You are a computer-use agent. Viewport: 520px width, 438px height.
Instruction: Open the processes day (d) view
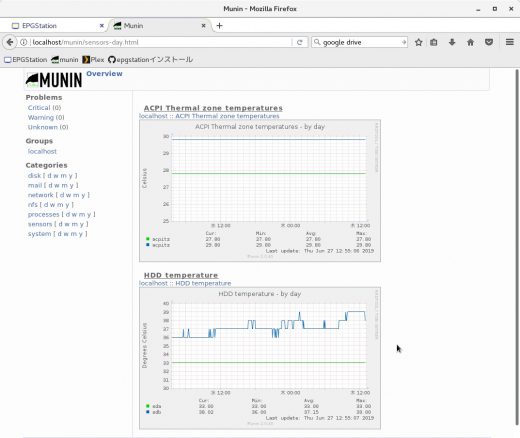68,214
